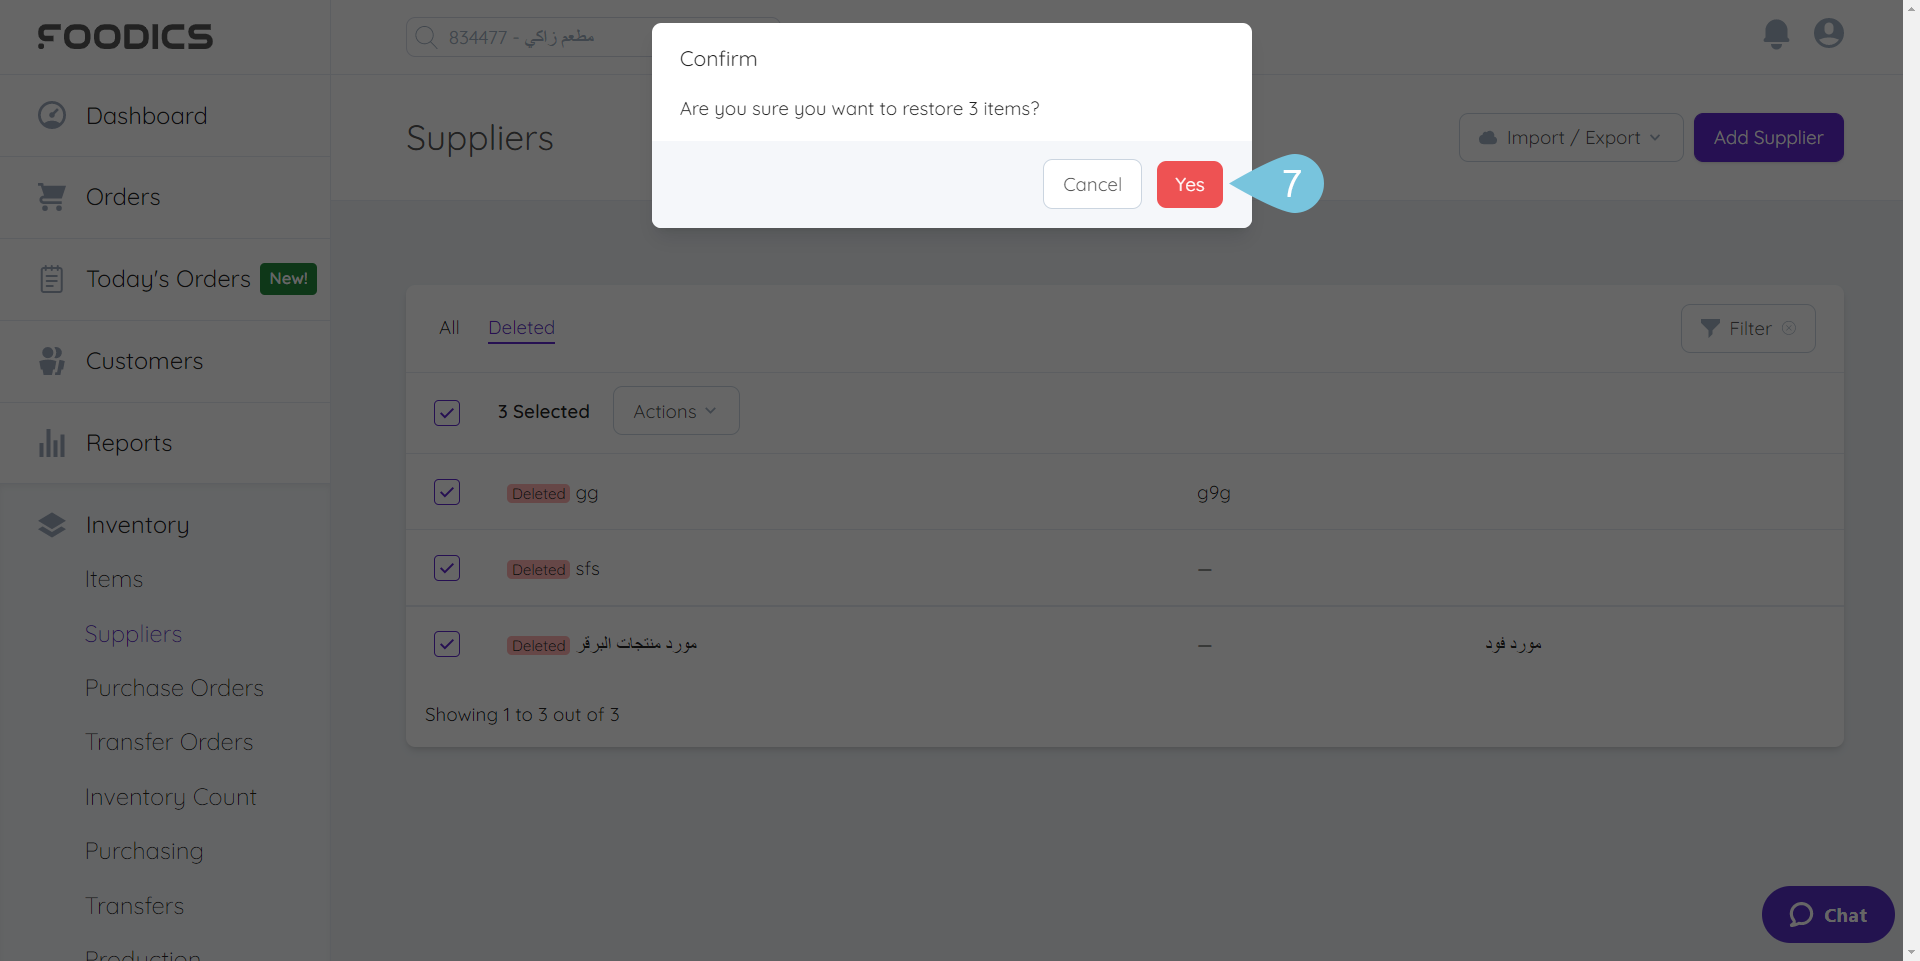
Task: Open the Chat support widget
Action: 1828,915
